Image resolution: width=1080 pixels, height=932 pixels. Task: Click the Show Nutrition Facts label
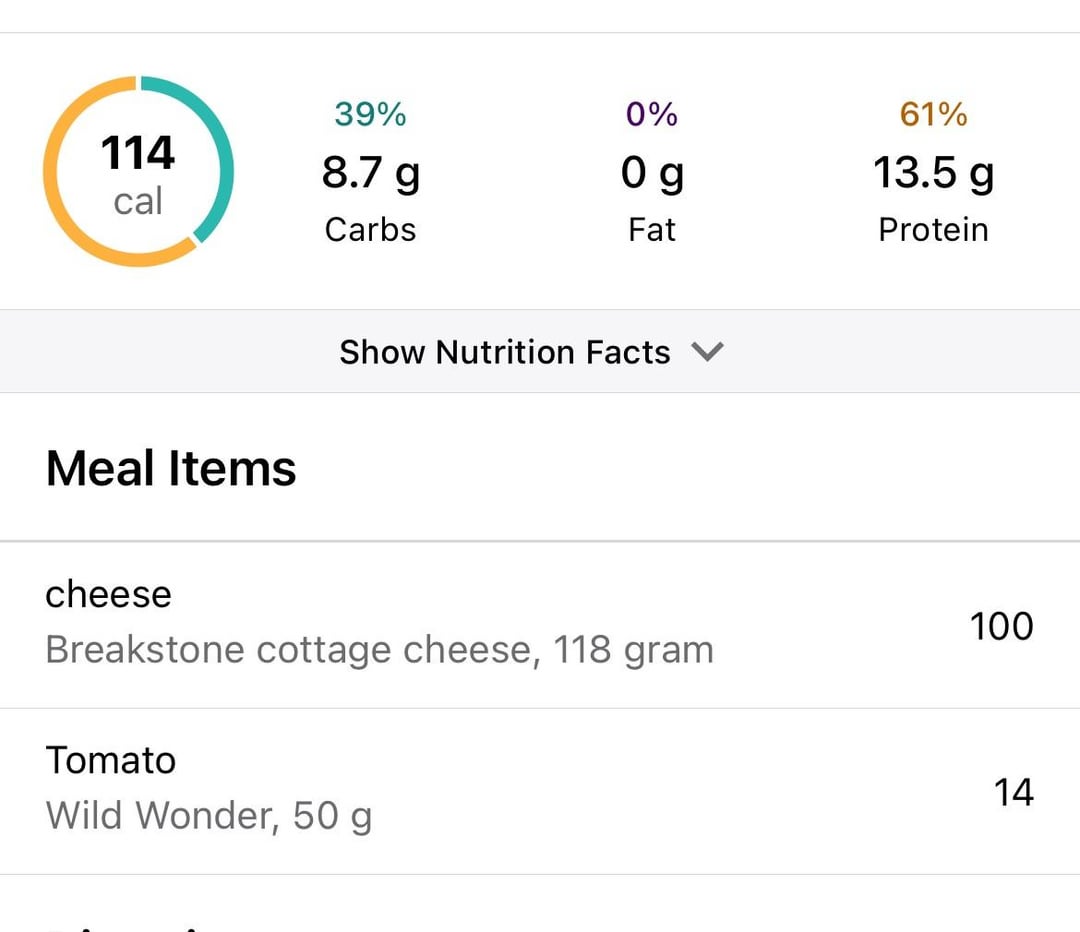point(505,352)
